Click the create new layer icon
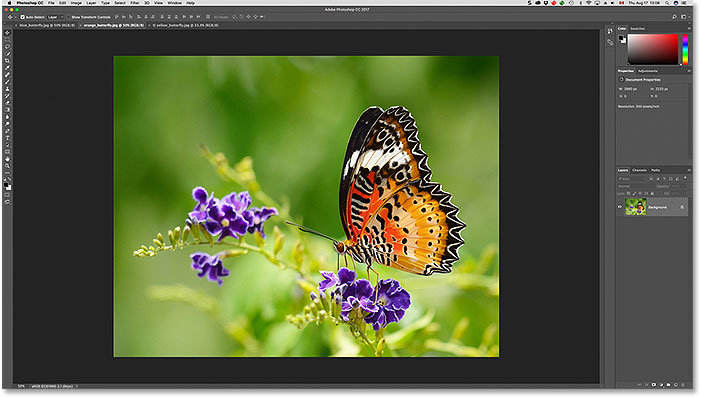Image resolution: width=701 pixels, height=398 pixels. pos(676,385)
